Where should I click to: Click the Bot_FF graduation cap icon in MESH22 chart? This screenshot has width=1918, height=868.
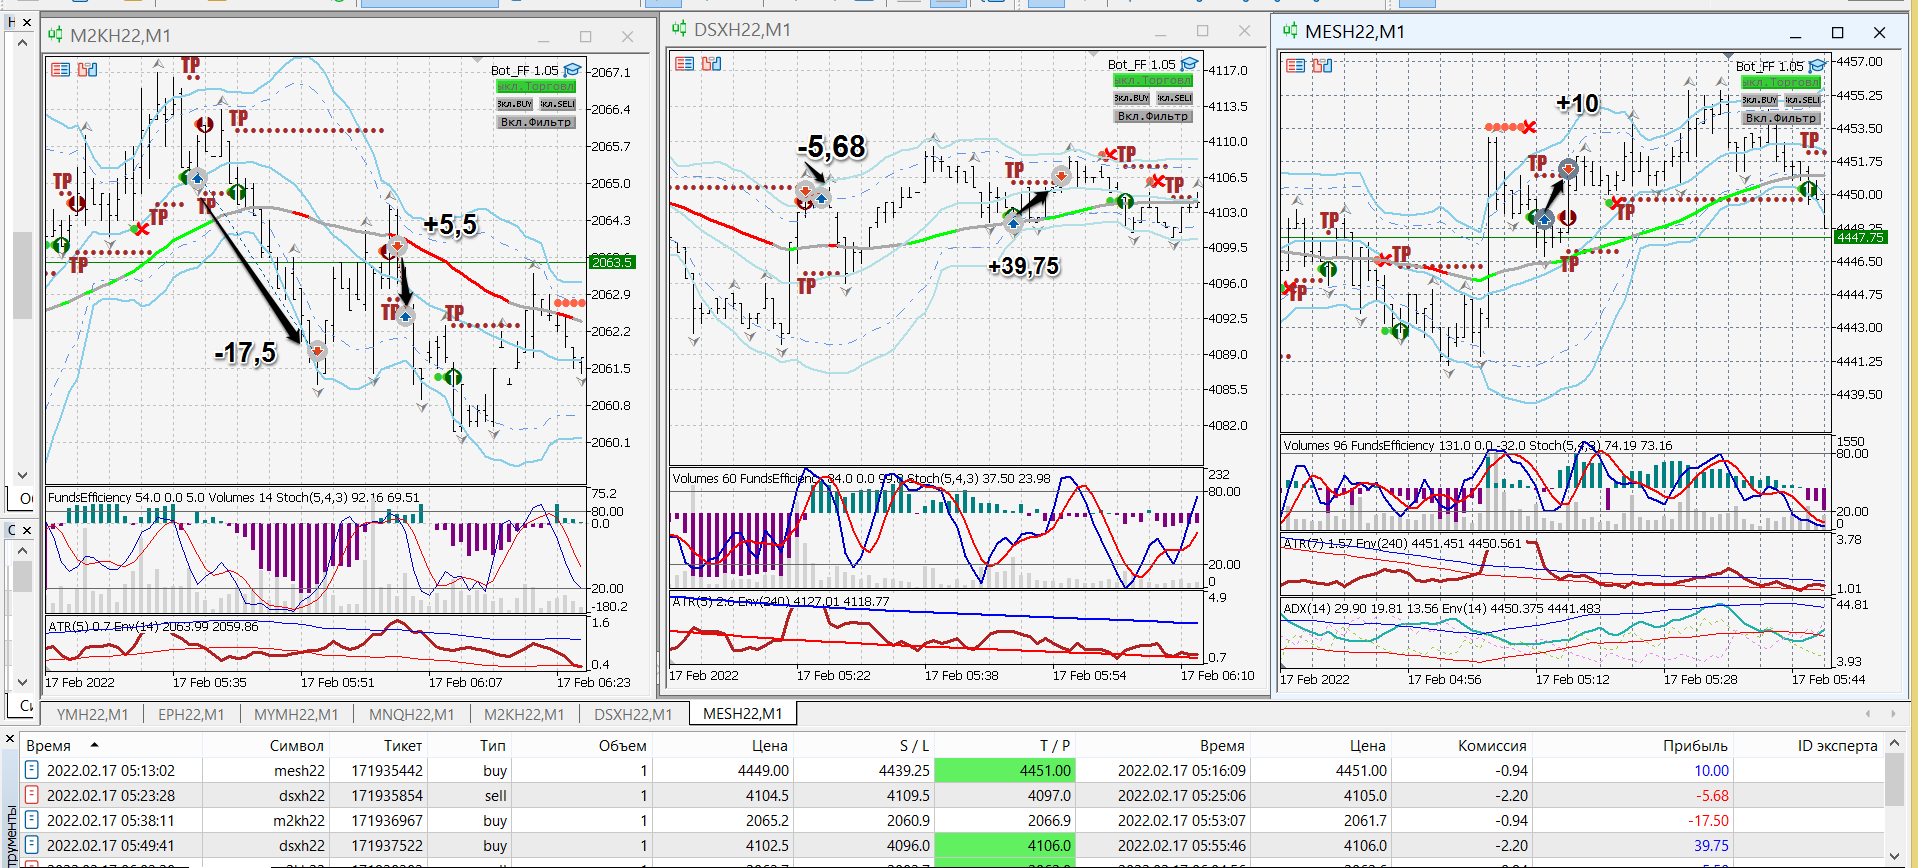click(x=1816, y=66)
